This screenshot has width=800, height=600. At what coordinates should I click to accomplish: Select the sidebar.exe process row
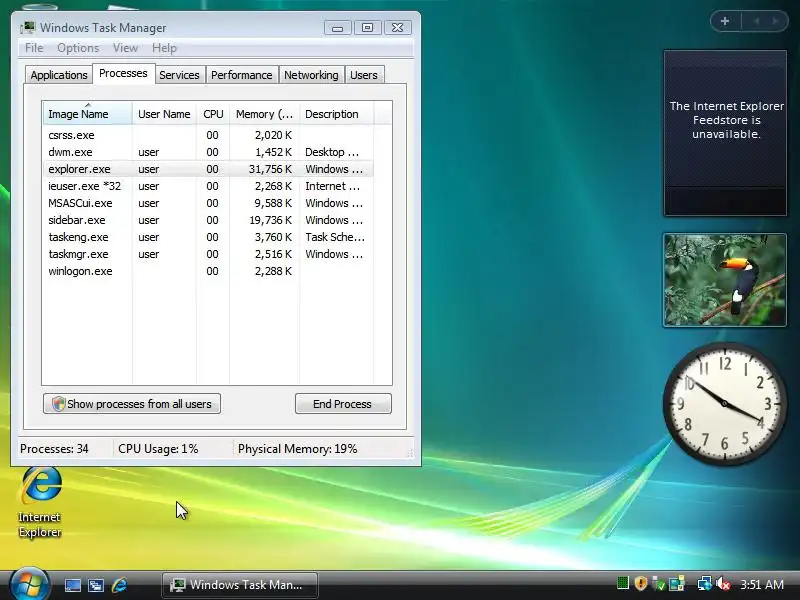[x=208, y=220]
